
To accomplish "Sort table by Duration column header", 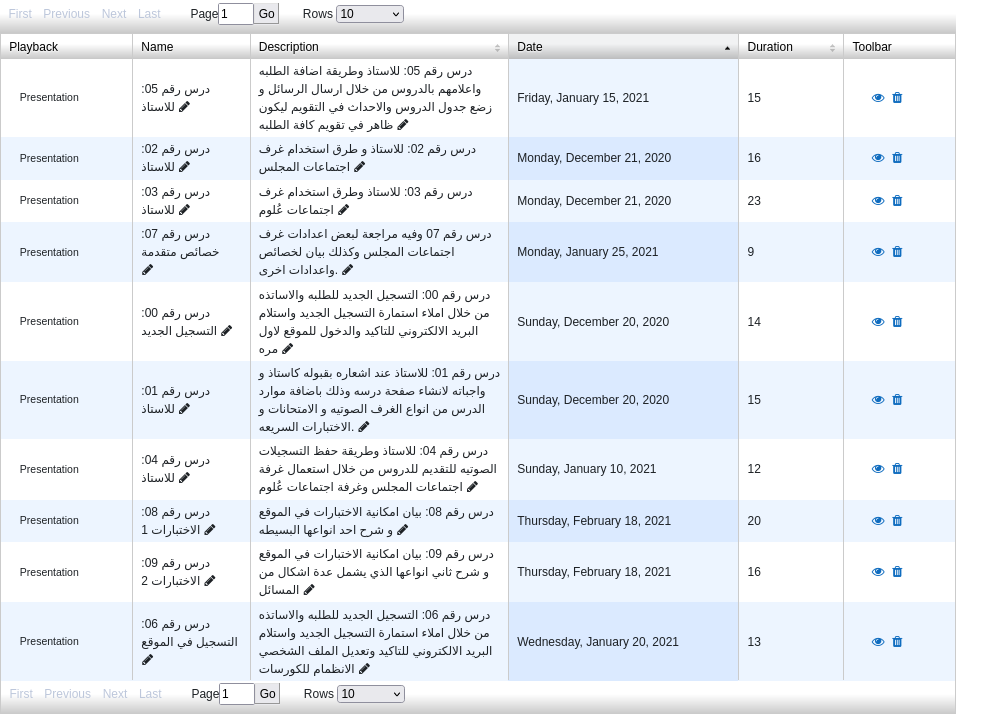I will point(790,47).
